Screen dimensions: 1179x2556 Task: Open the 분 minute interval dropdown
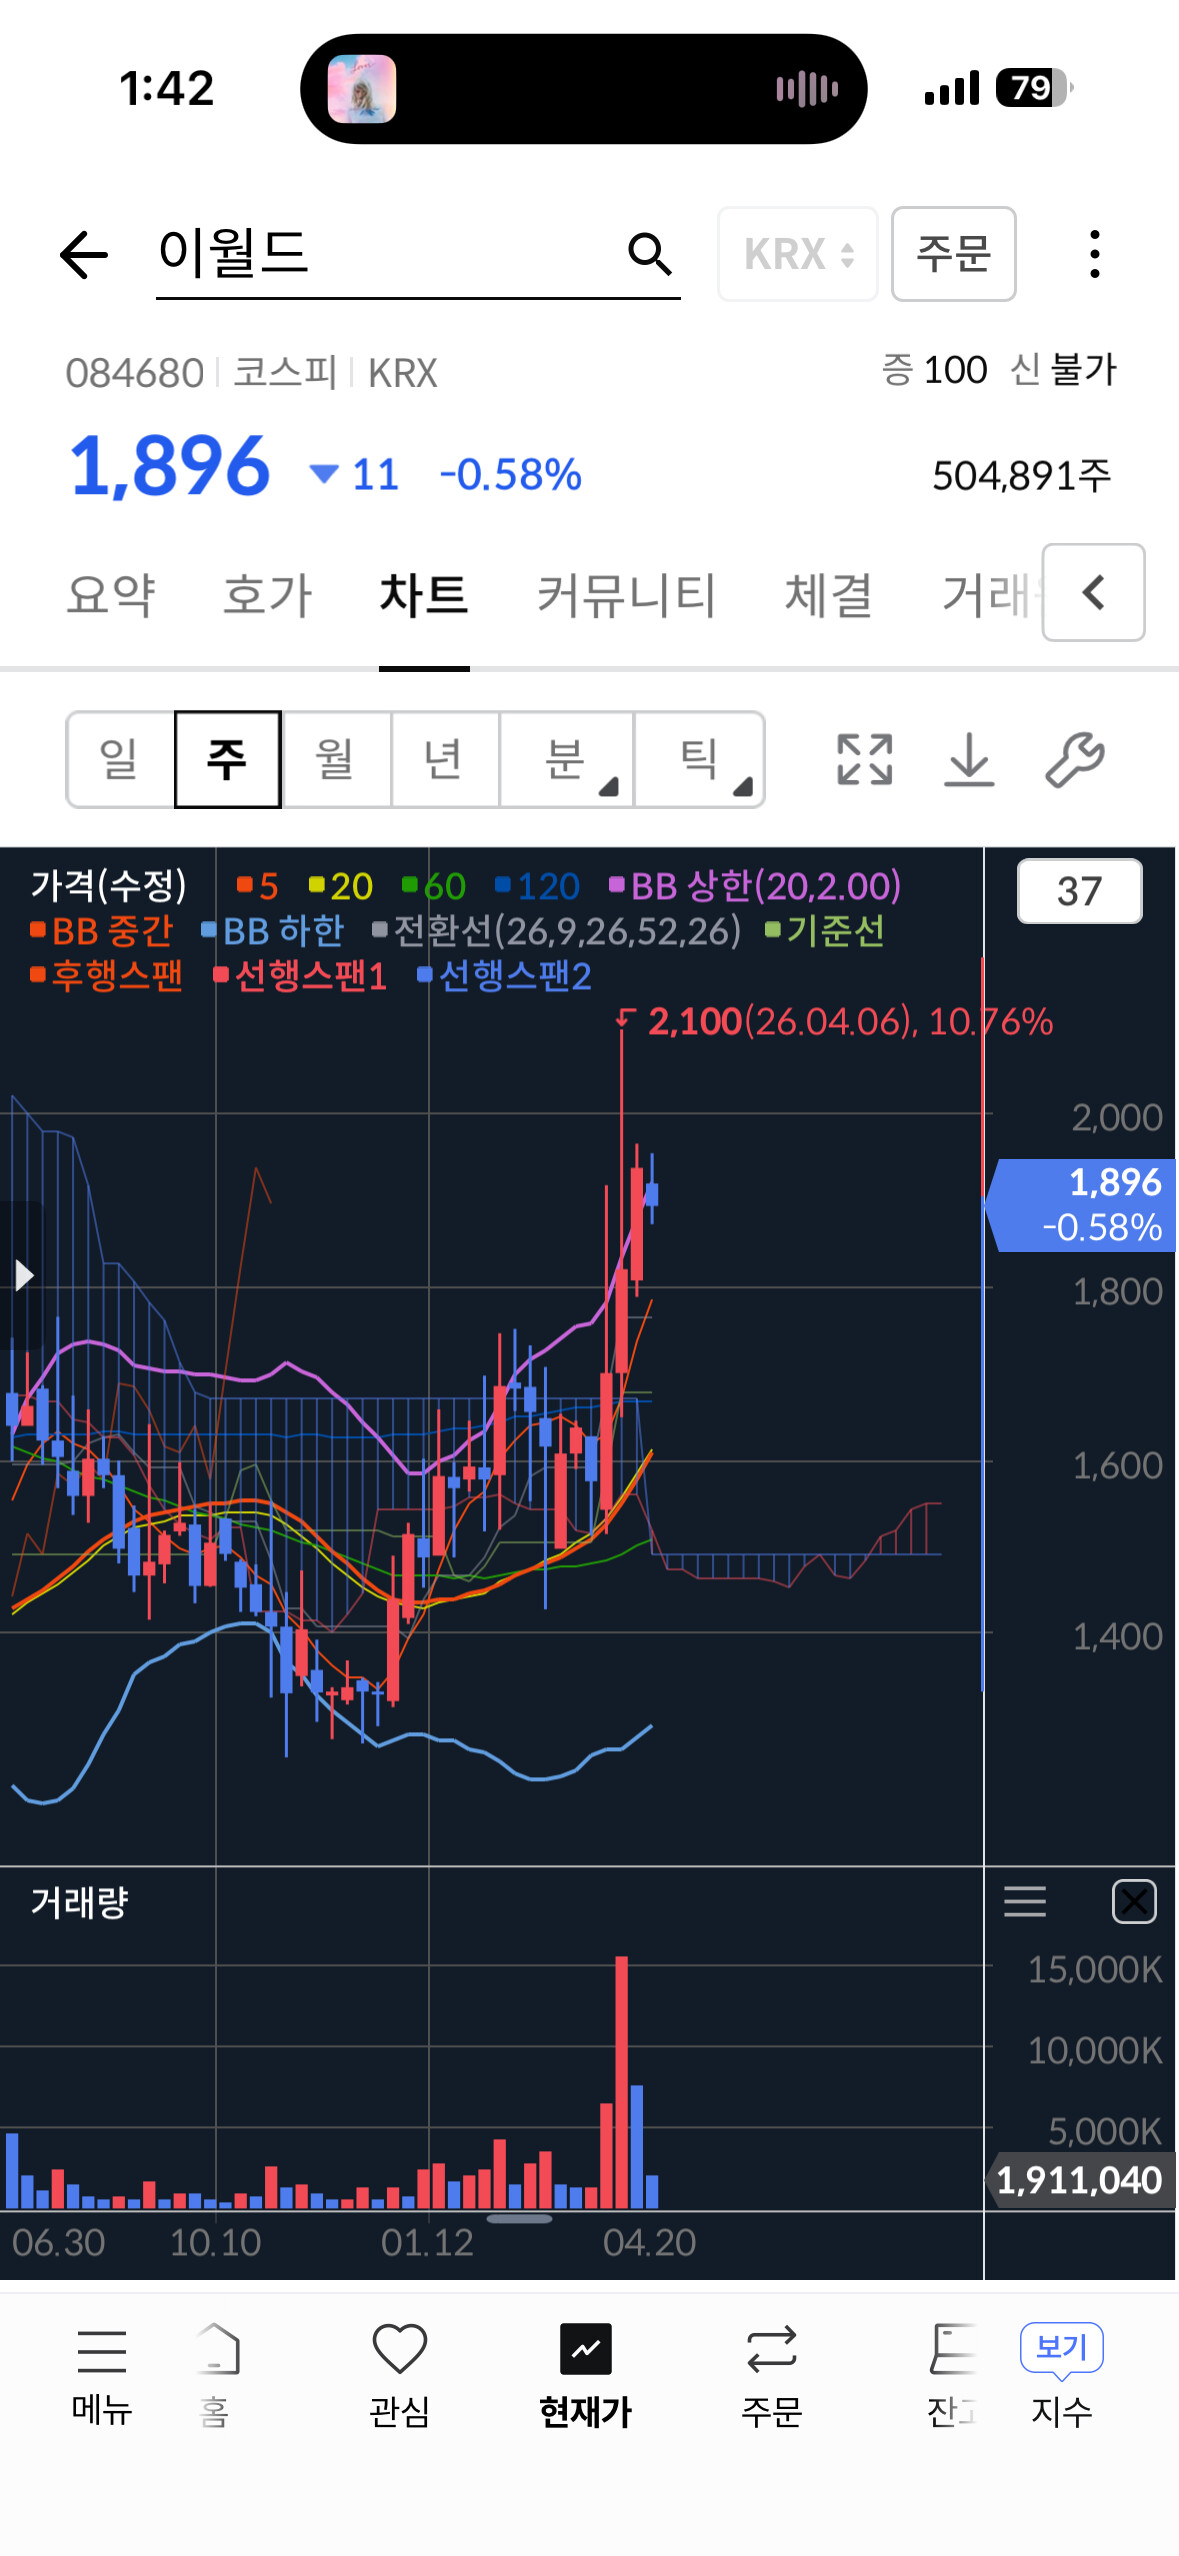566,760
